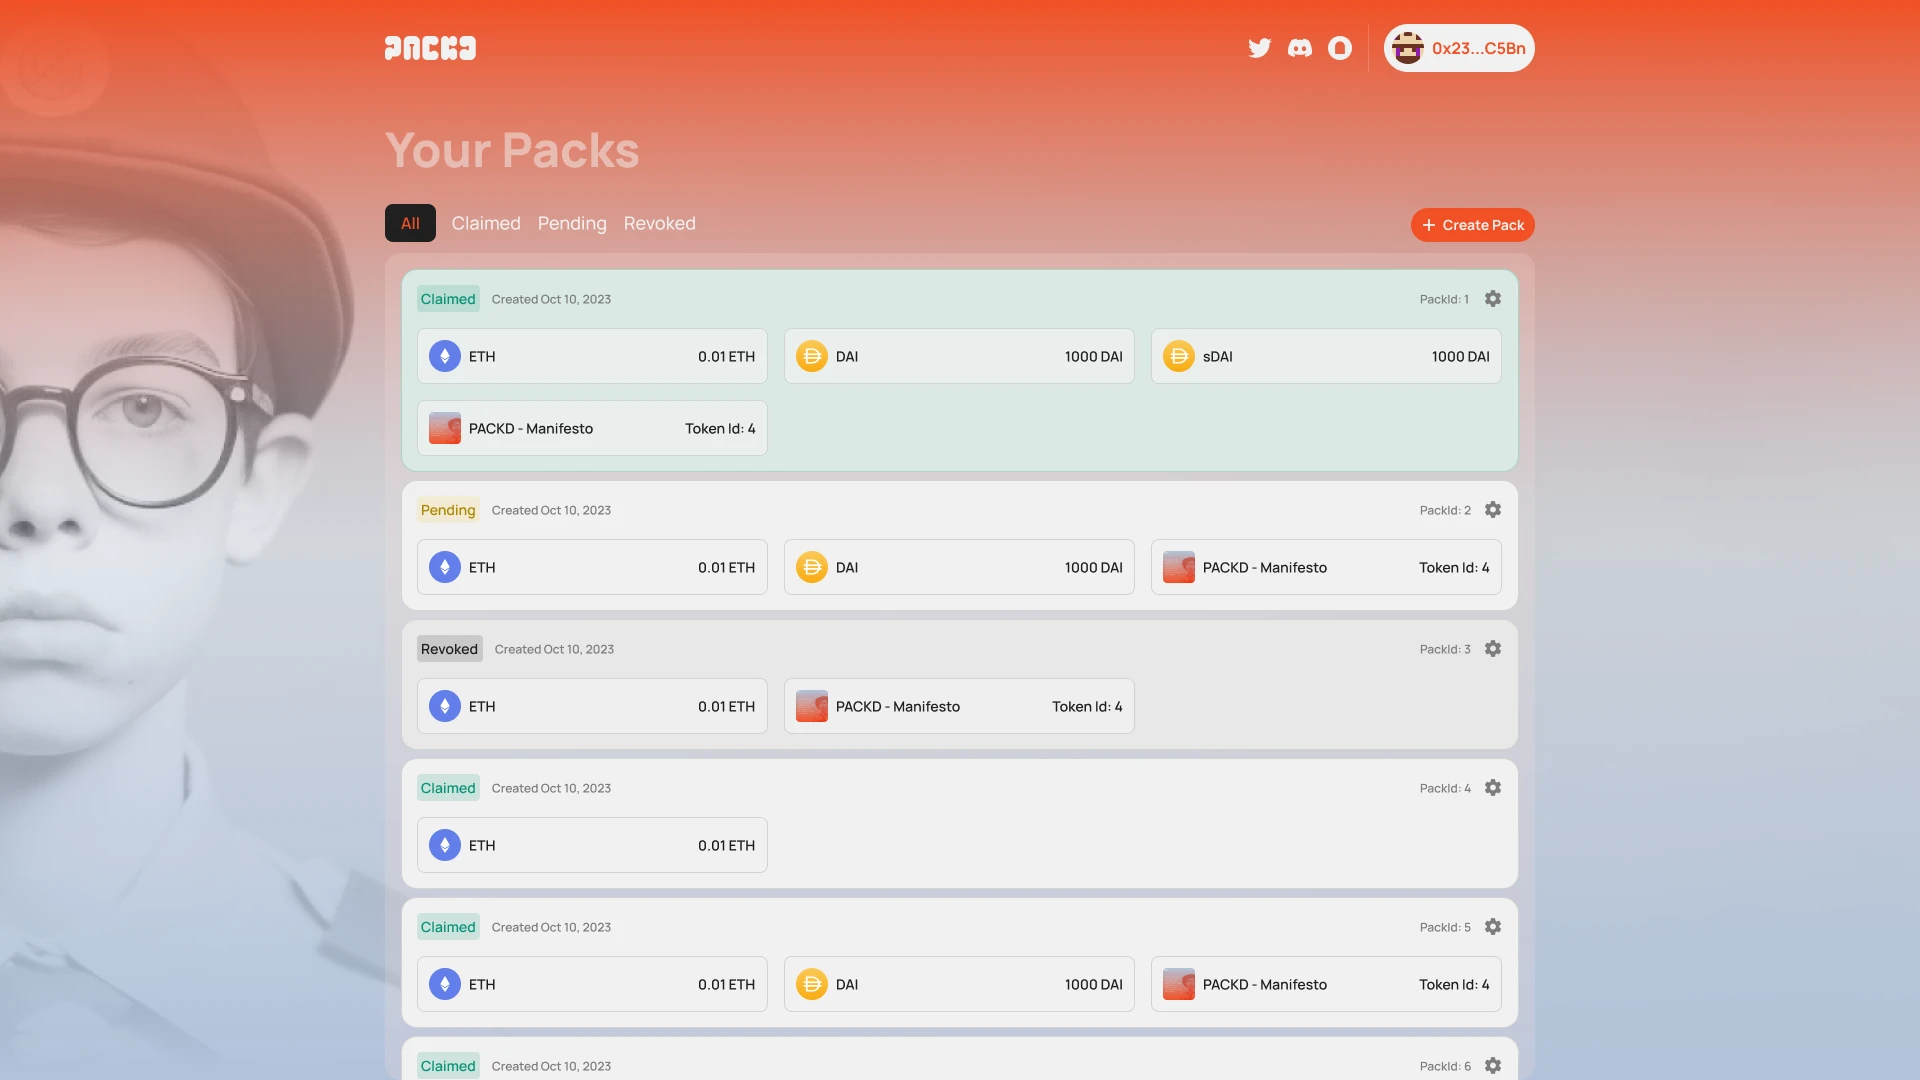
Task: Select the All filter tab
Action: click(x=410, y=223)
